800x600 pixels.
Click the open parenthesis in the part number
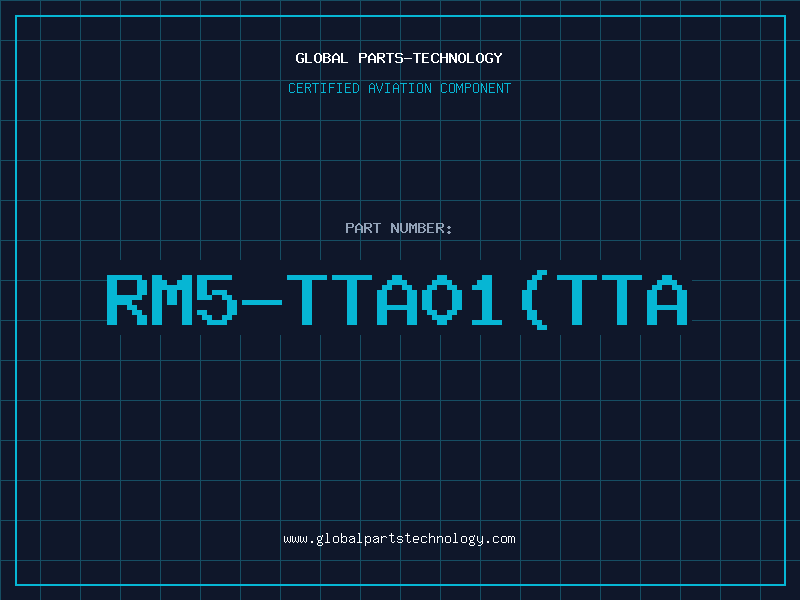535,300
